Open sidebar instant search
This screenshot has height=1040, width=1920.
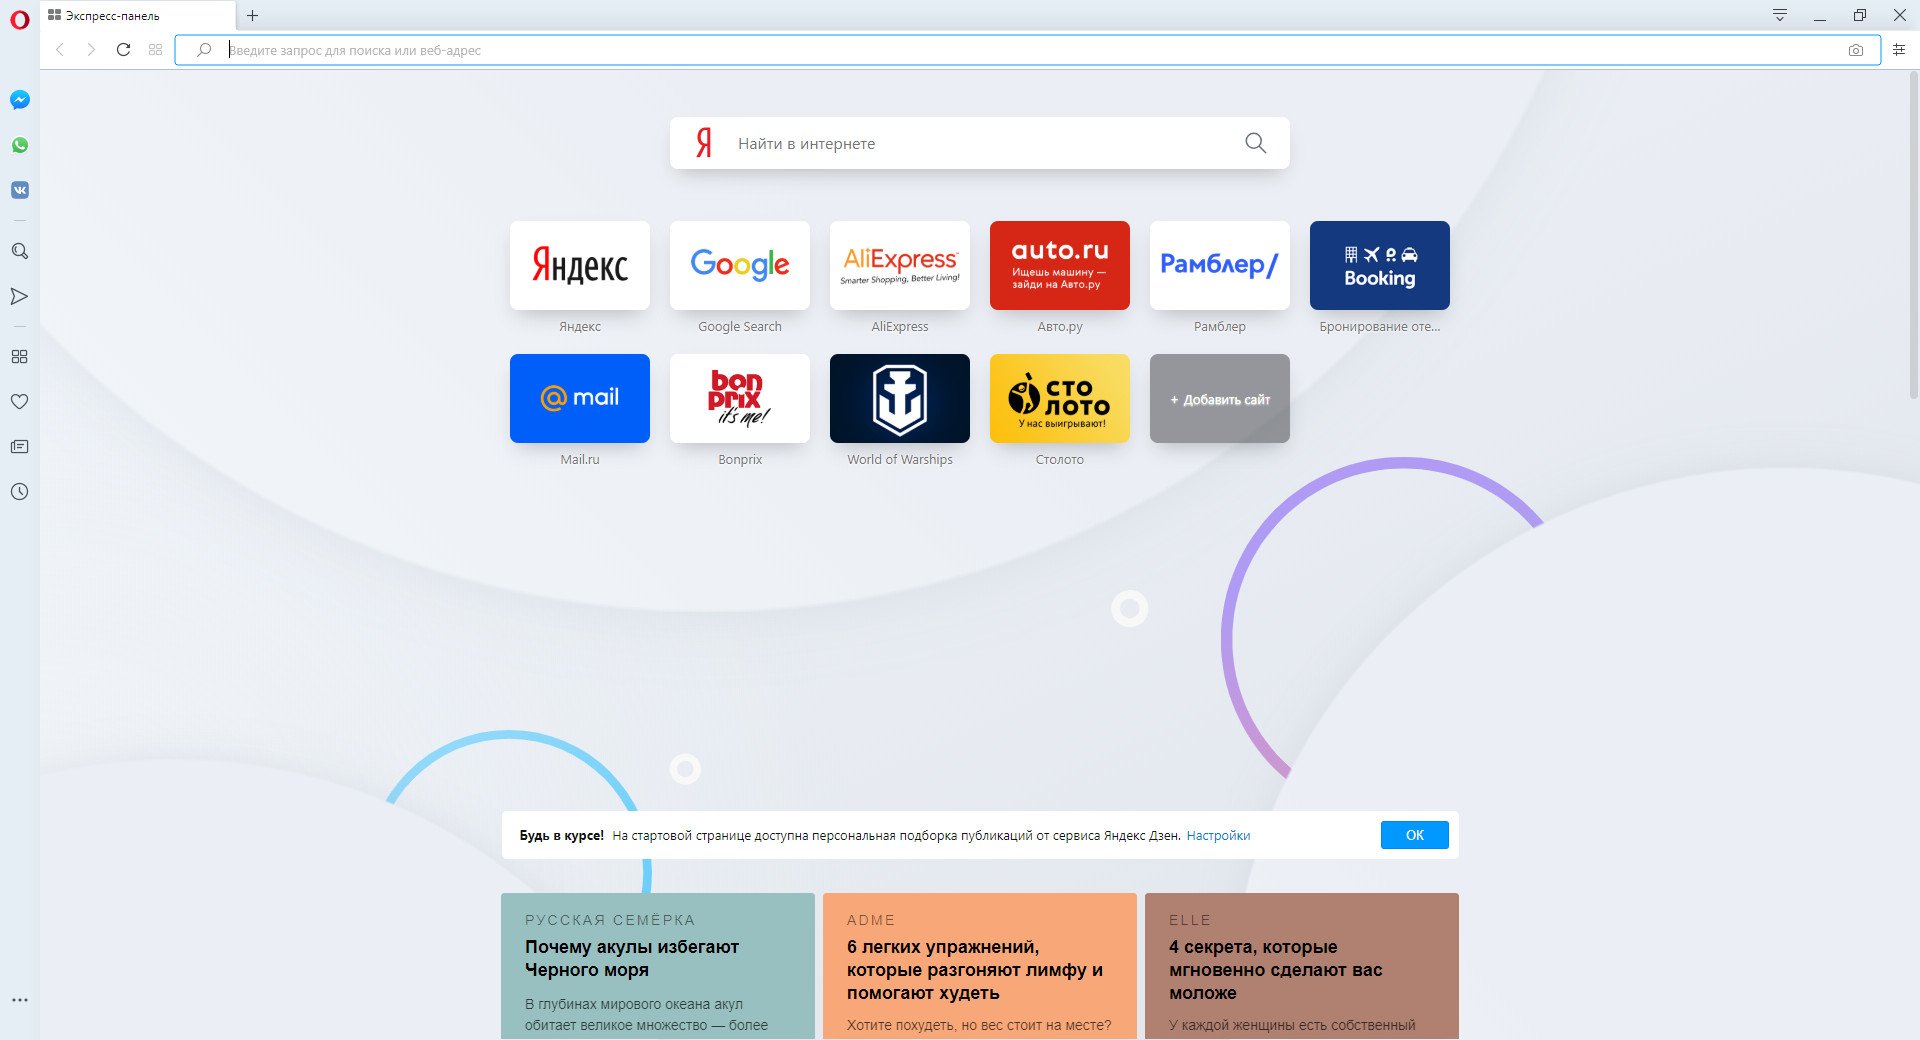(20, 251)
